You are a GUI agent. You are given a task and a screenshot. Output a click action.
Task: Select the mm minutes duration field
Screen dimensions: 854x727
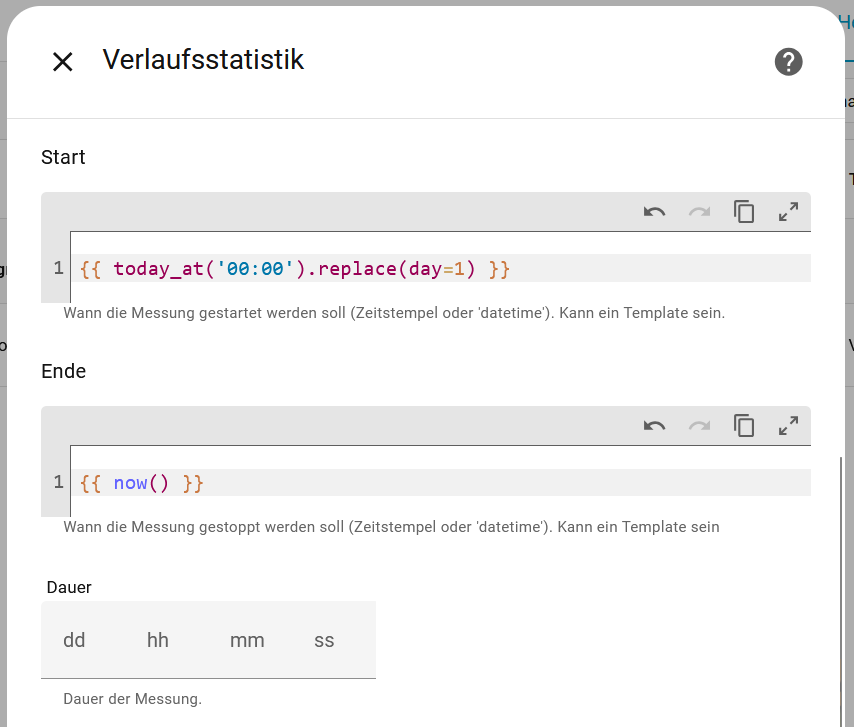247,640
